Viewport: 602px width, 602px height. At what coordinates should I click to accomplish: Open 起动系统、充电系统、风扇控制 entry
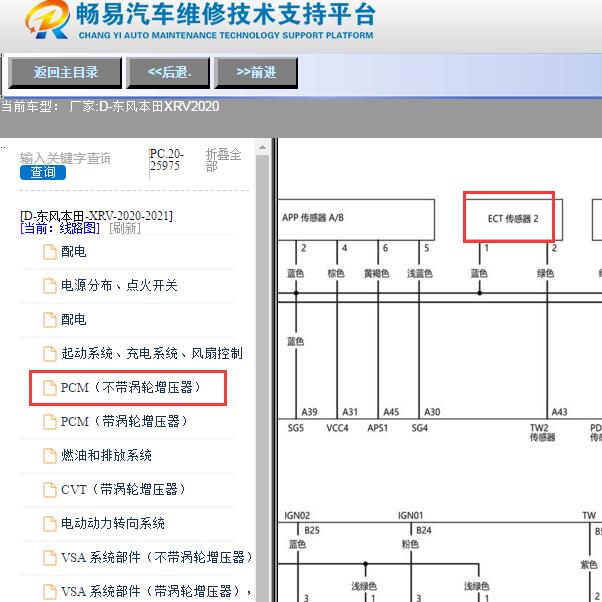pos(152,354)
